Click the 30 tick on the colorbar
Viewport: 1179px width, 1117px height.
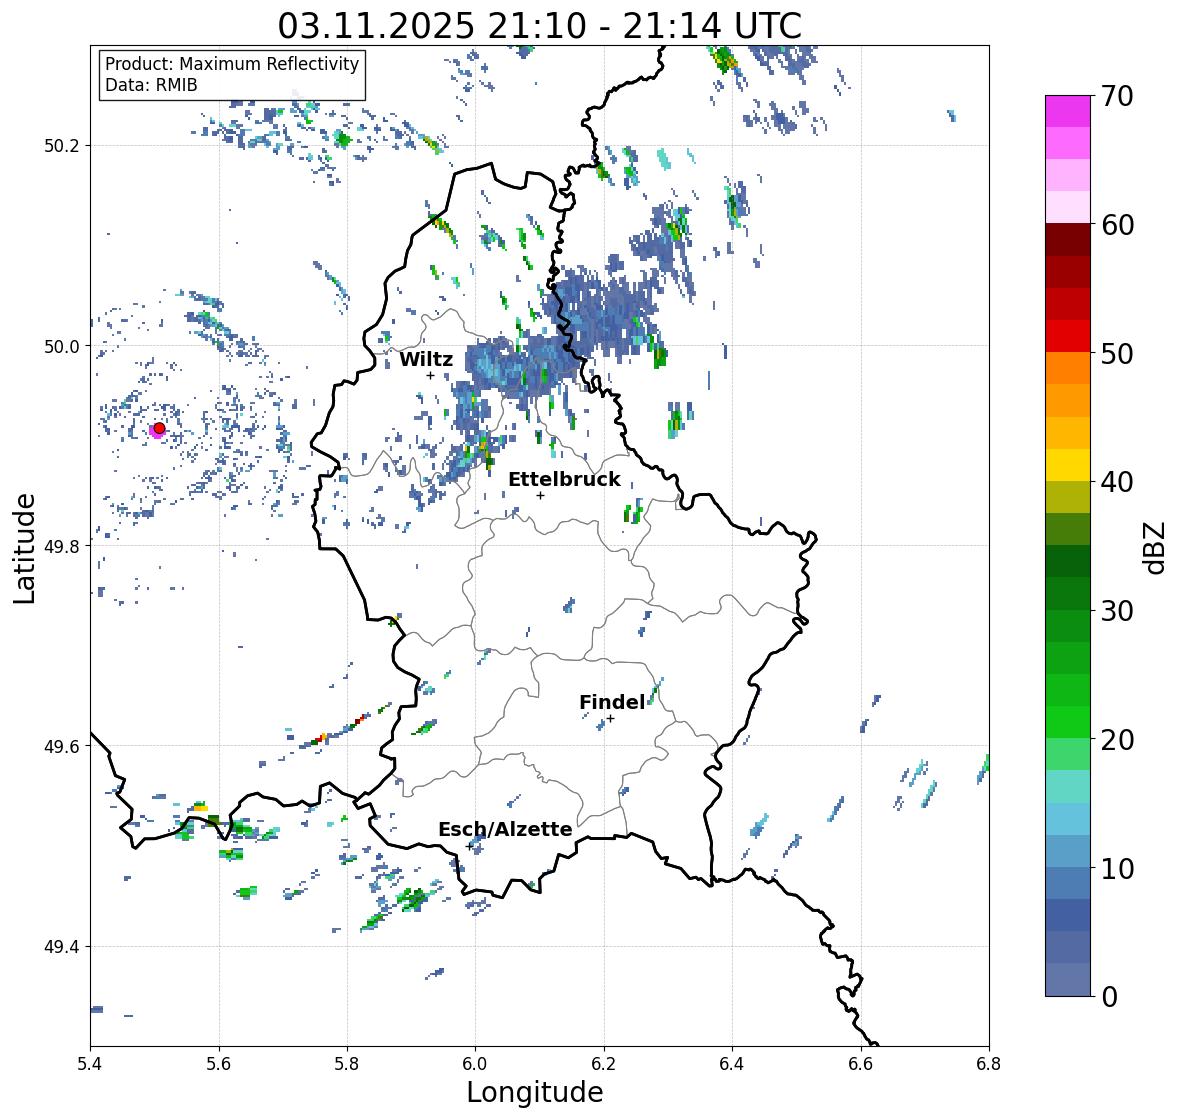click(x=1117, y=611)
